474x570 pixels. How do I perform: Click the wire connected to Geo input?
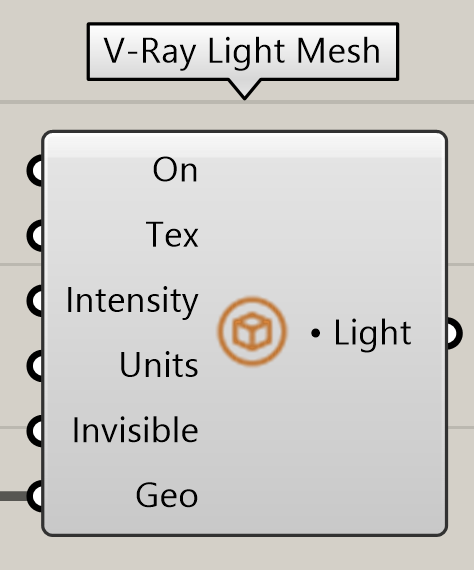14,496
